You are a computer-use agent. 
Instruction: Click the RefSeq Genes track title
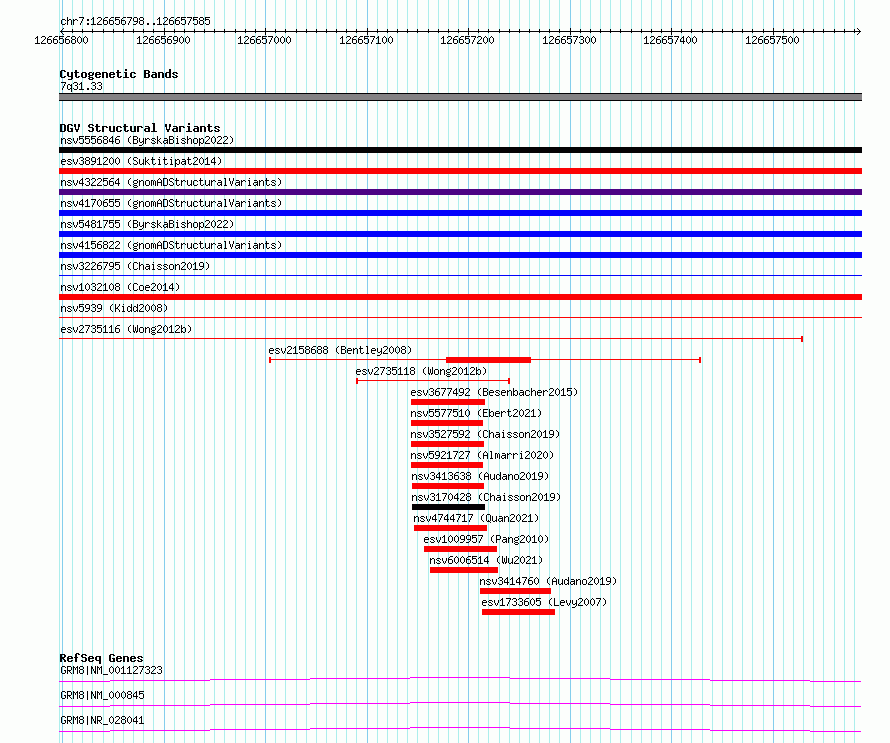pyautogui.click(x=101, y=658)
